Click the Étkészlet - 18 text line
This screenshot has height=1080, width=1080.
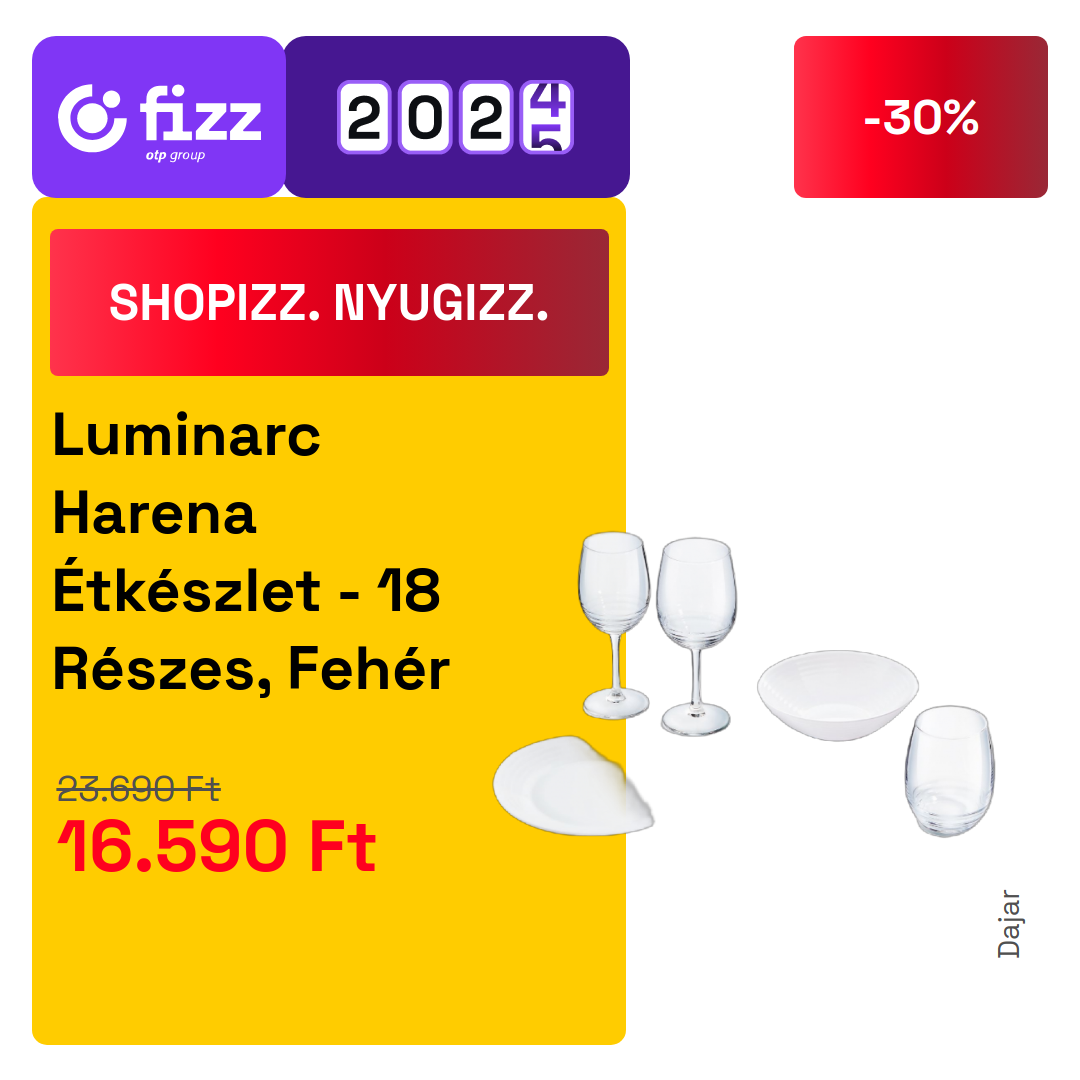pos(247,591)
